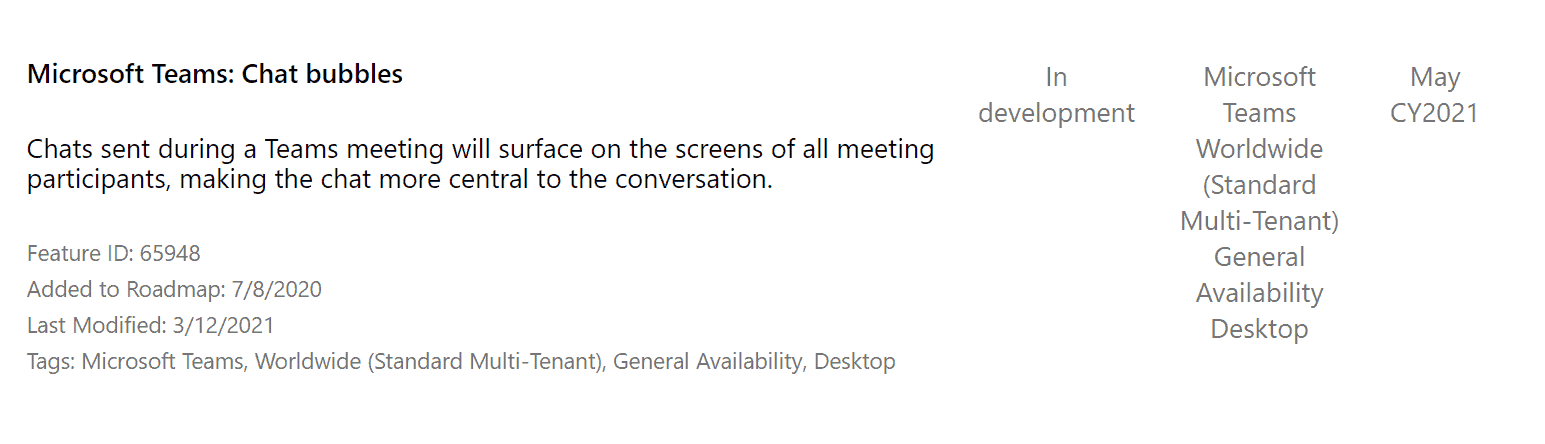Screen dimensions: 1545x444
Task: Choose 'Worldwide (Standard Multi-Tenant)' in Tags line
Action: click(x=428, y=362)
